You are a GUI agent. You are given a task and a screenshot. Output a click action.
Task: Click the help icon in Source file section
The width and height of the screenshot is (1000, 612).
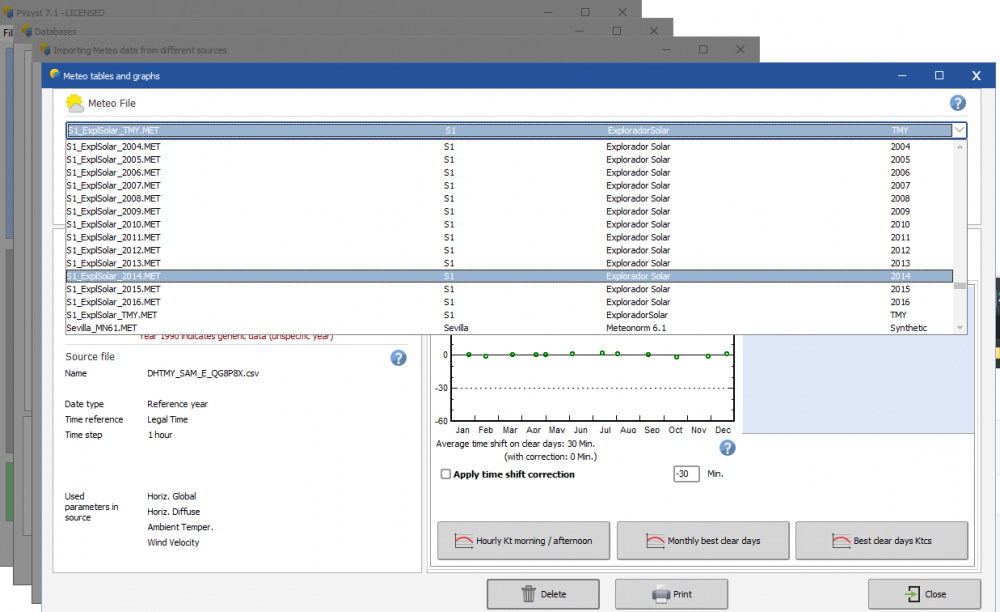coord(398,358)
